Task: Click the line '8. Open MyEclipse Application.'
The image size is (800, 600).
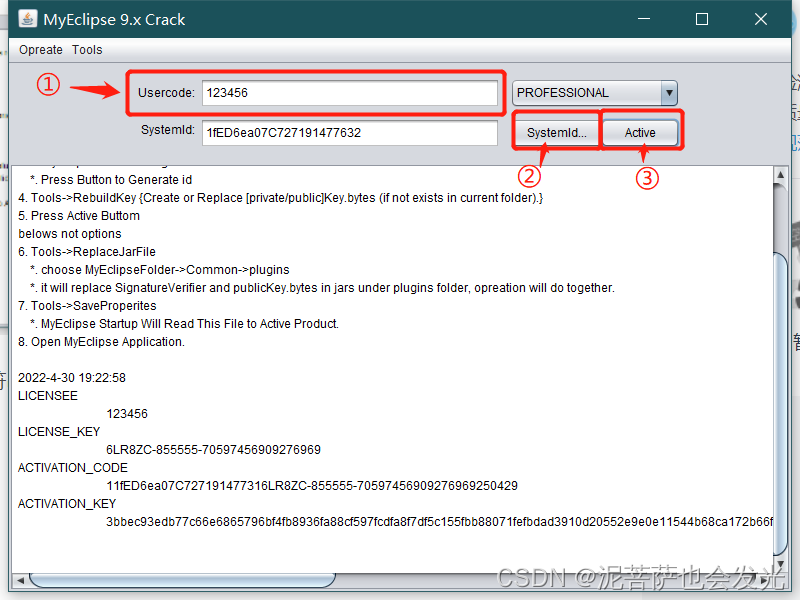Action: click(x=102, y=342)
